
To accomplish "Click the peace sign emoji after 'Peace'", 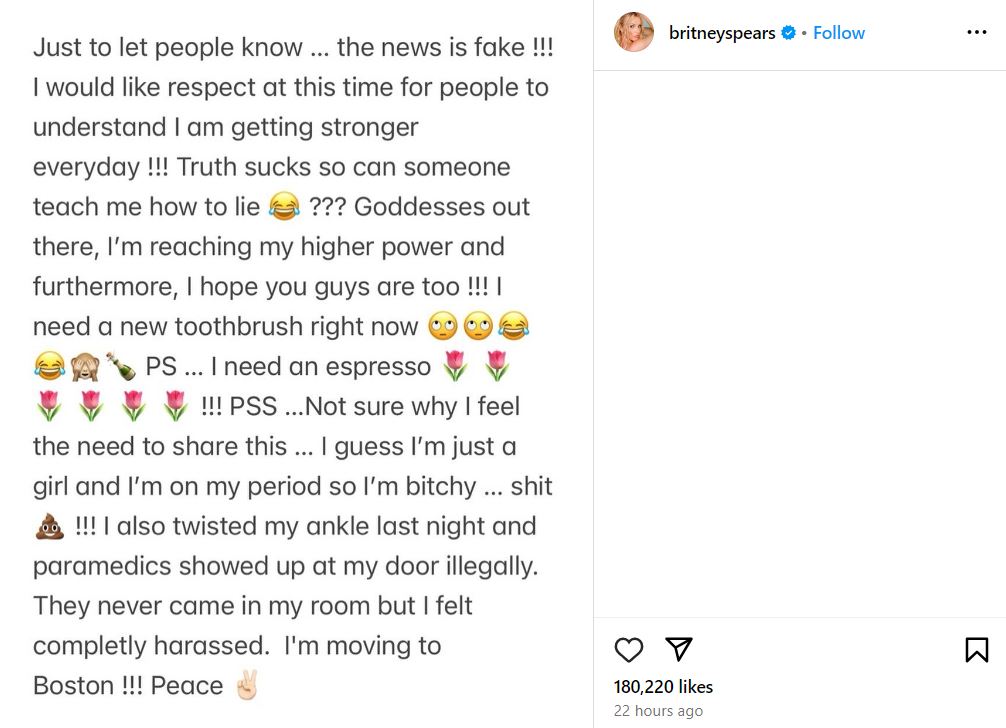I will [x=246, y=687].
